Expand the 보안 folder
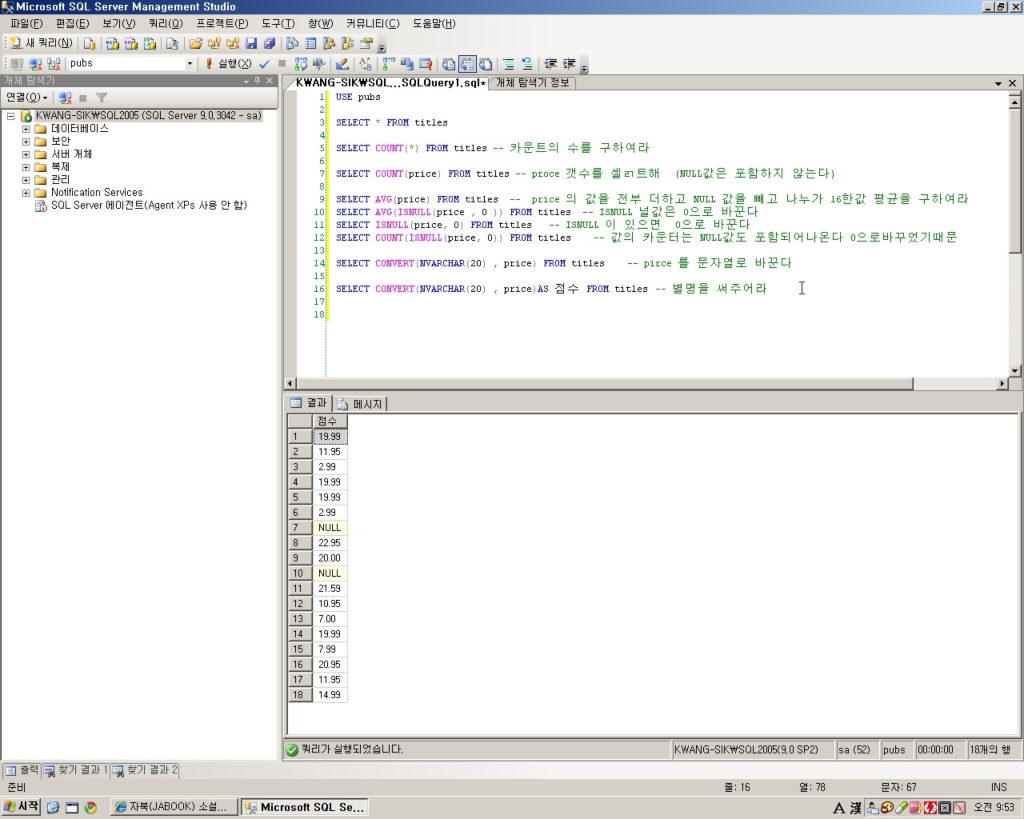The height and width of the screenshot is (819, 1024). coord(25,142)
